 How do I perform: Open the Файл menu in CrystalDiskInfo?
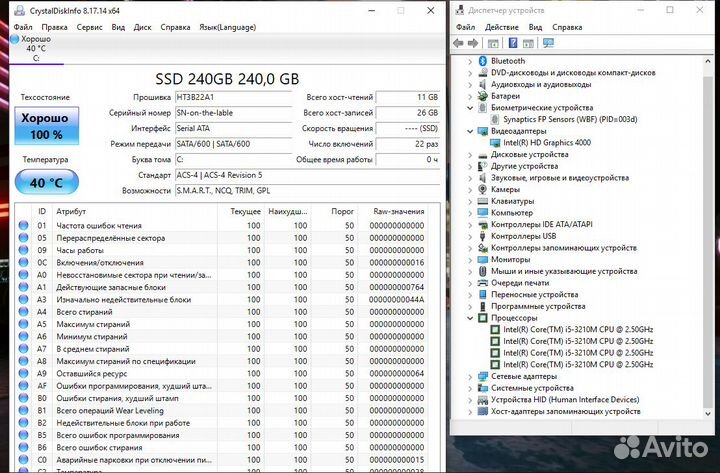click(x=23, y=27)
